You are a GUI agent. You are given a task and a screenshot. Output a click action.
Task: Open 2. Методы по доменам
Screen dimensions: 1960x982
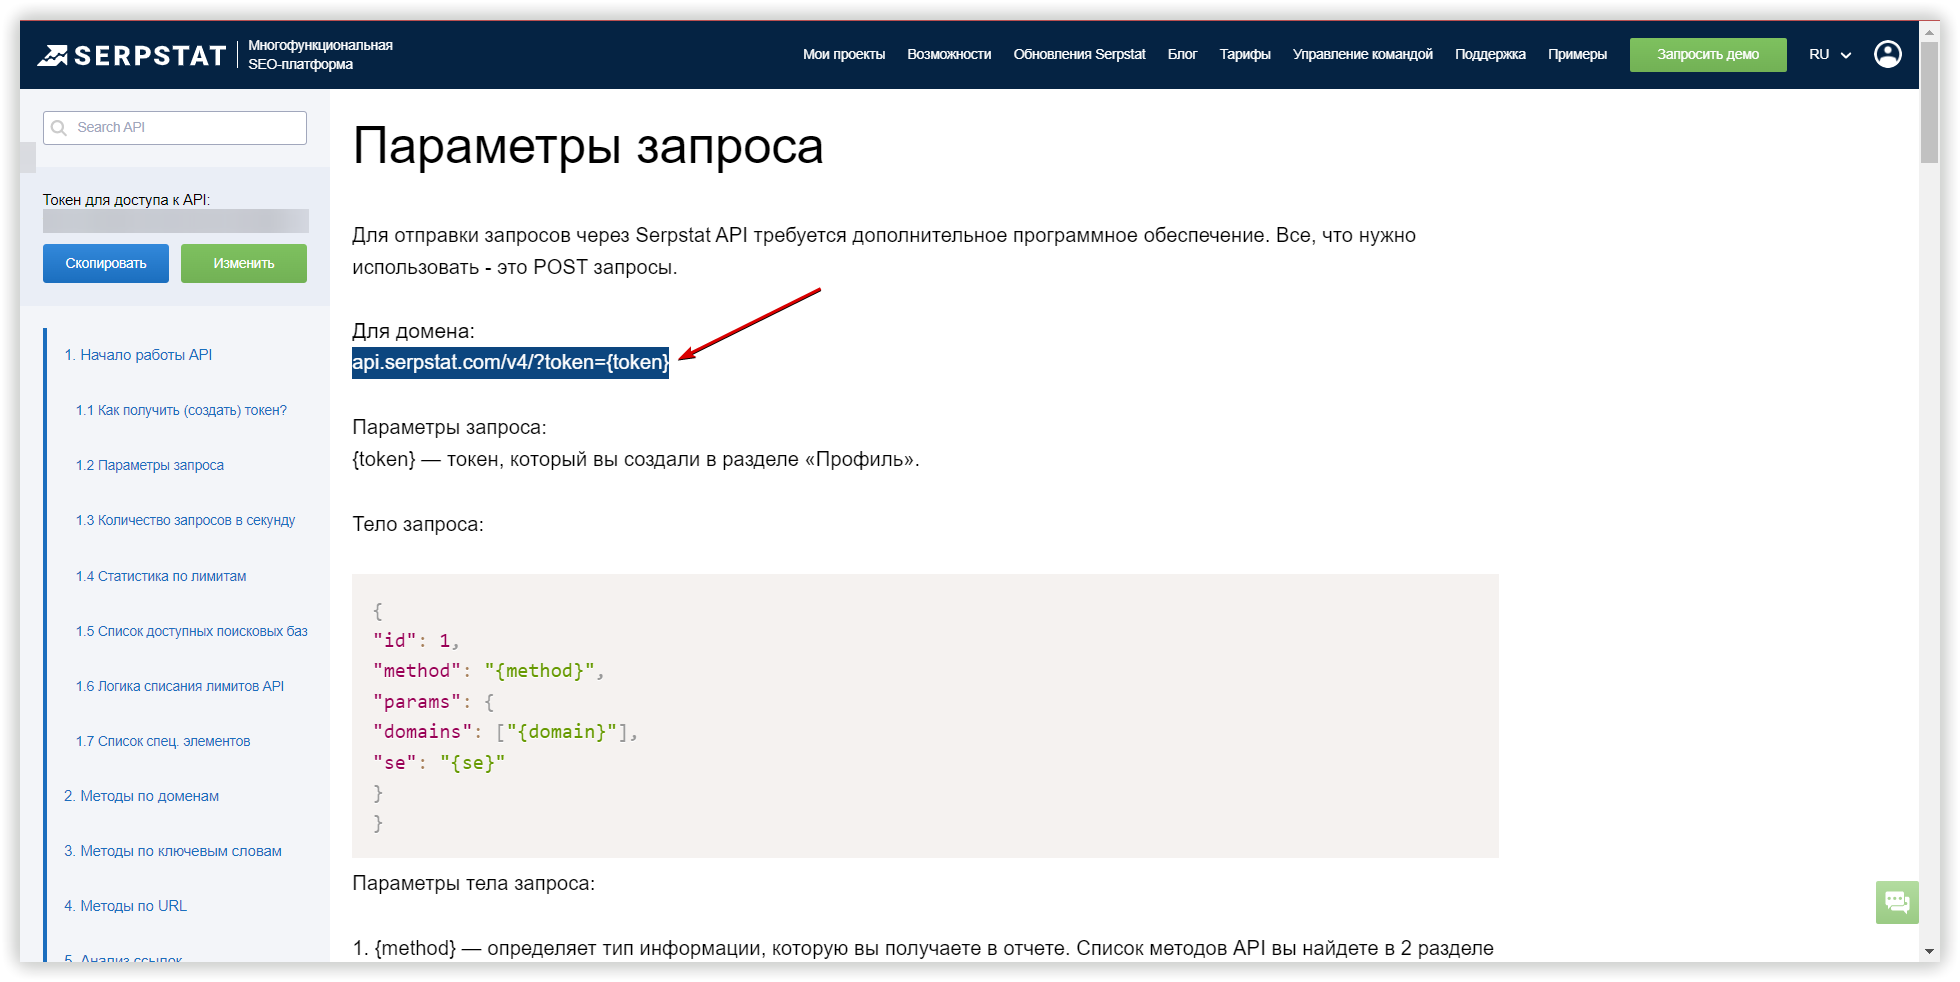141,796
